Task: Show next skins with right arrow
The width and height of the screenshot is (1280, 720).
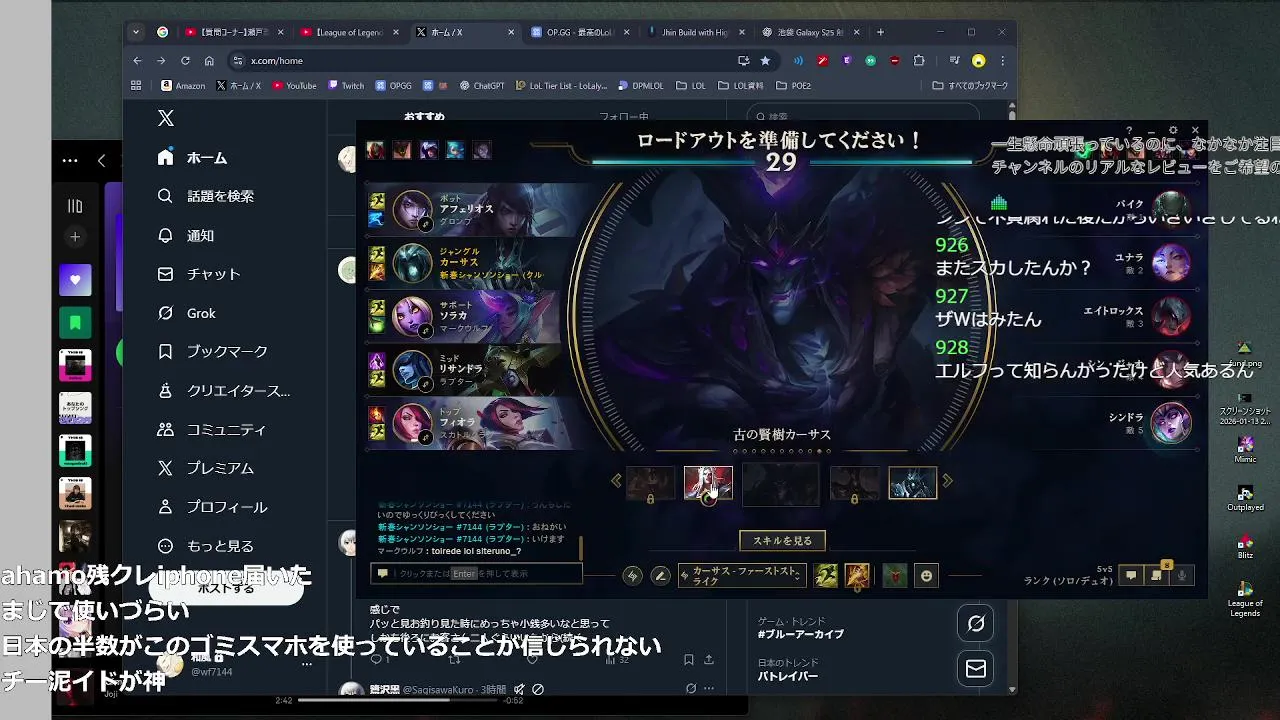Action: (947, 481)
